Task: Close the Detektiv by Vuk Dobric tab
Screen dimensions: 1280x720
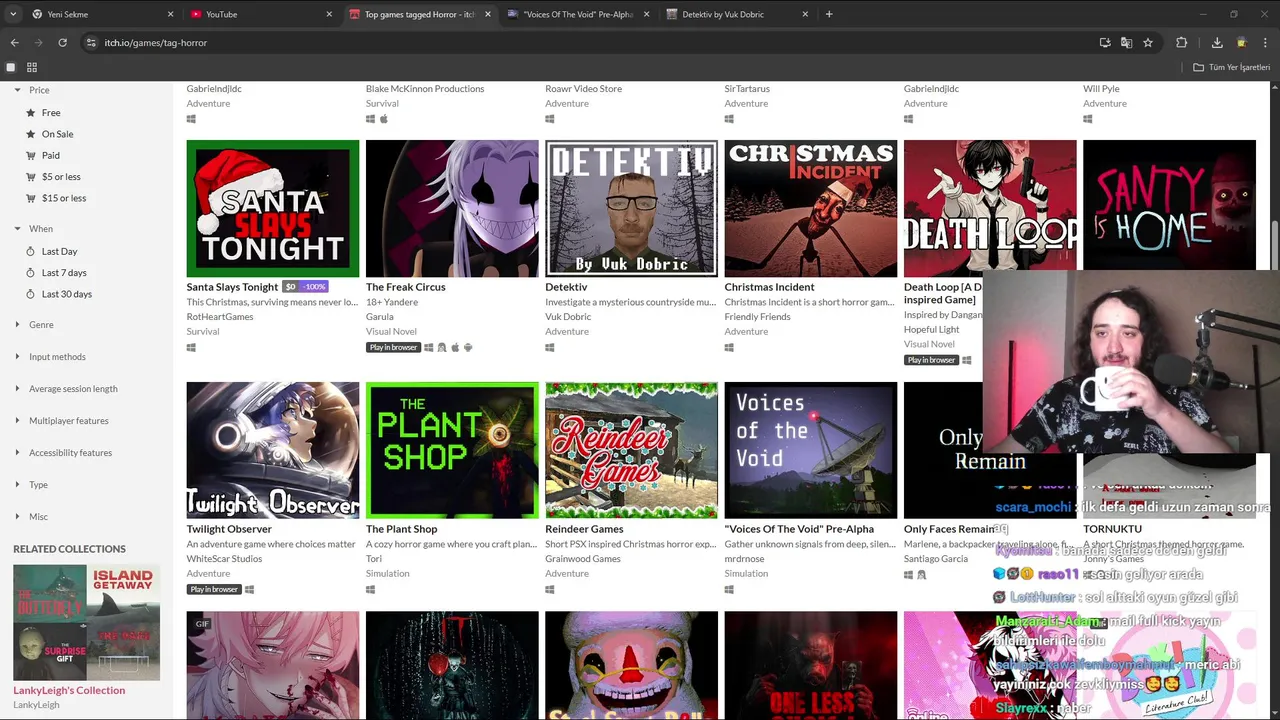Action: (805, 14)
